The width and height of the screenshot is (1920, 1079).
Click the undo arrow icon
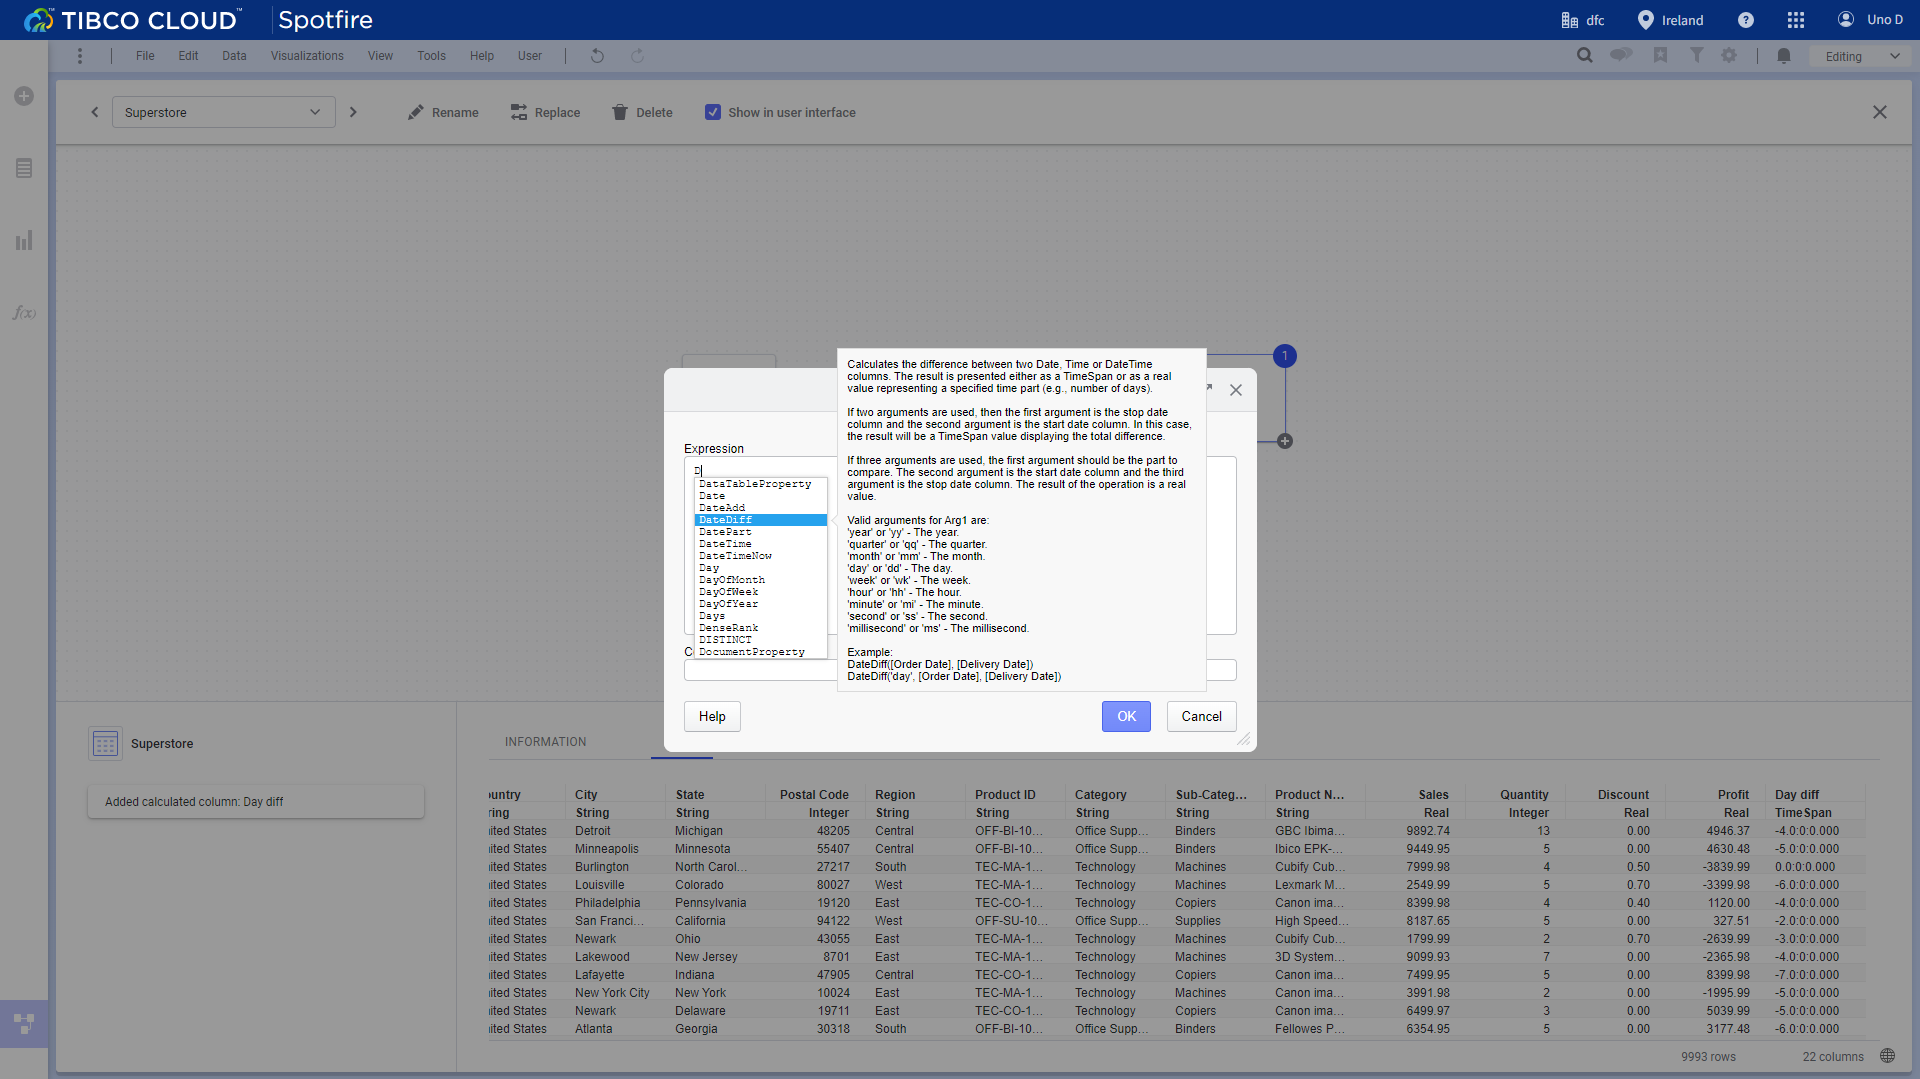597,56
